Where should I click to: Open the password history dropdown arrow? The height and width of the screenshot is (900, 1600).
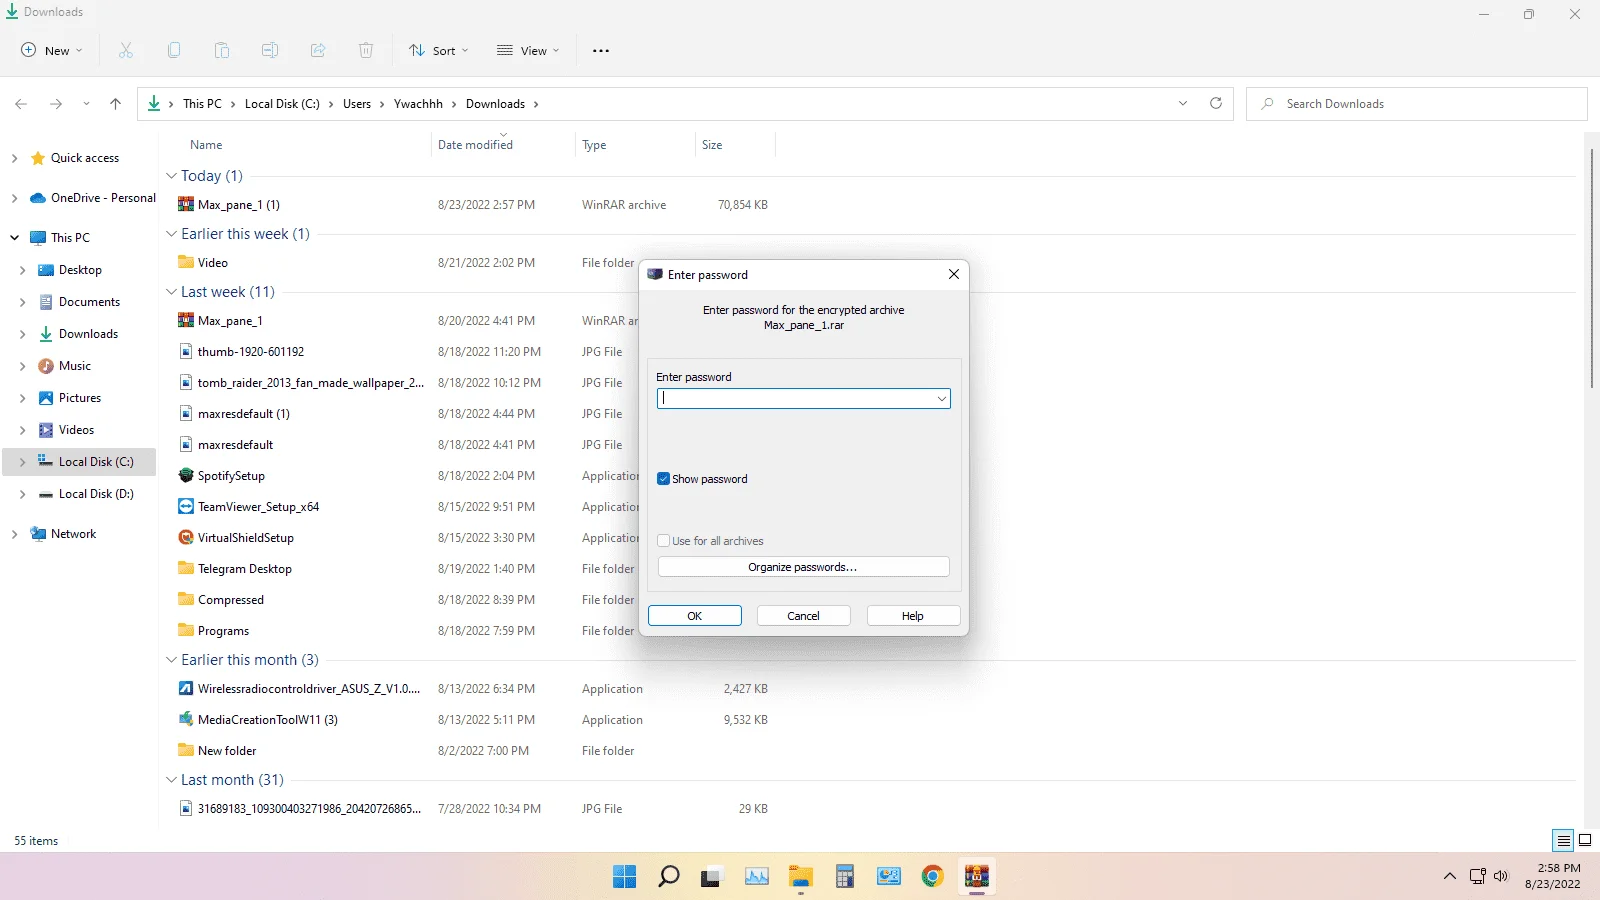941,399
